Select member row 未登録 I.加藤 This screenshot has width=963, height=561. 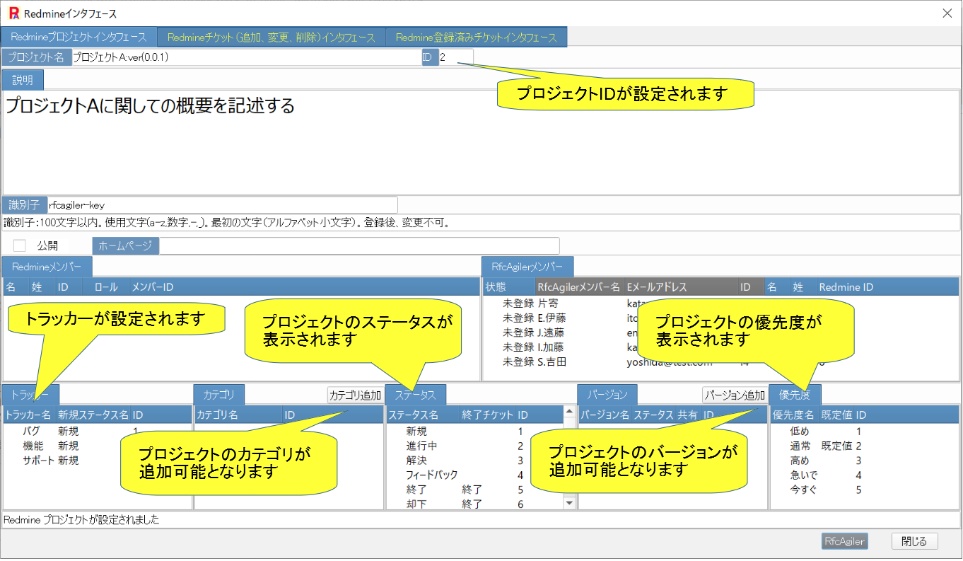721,348
